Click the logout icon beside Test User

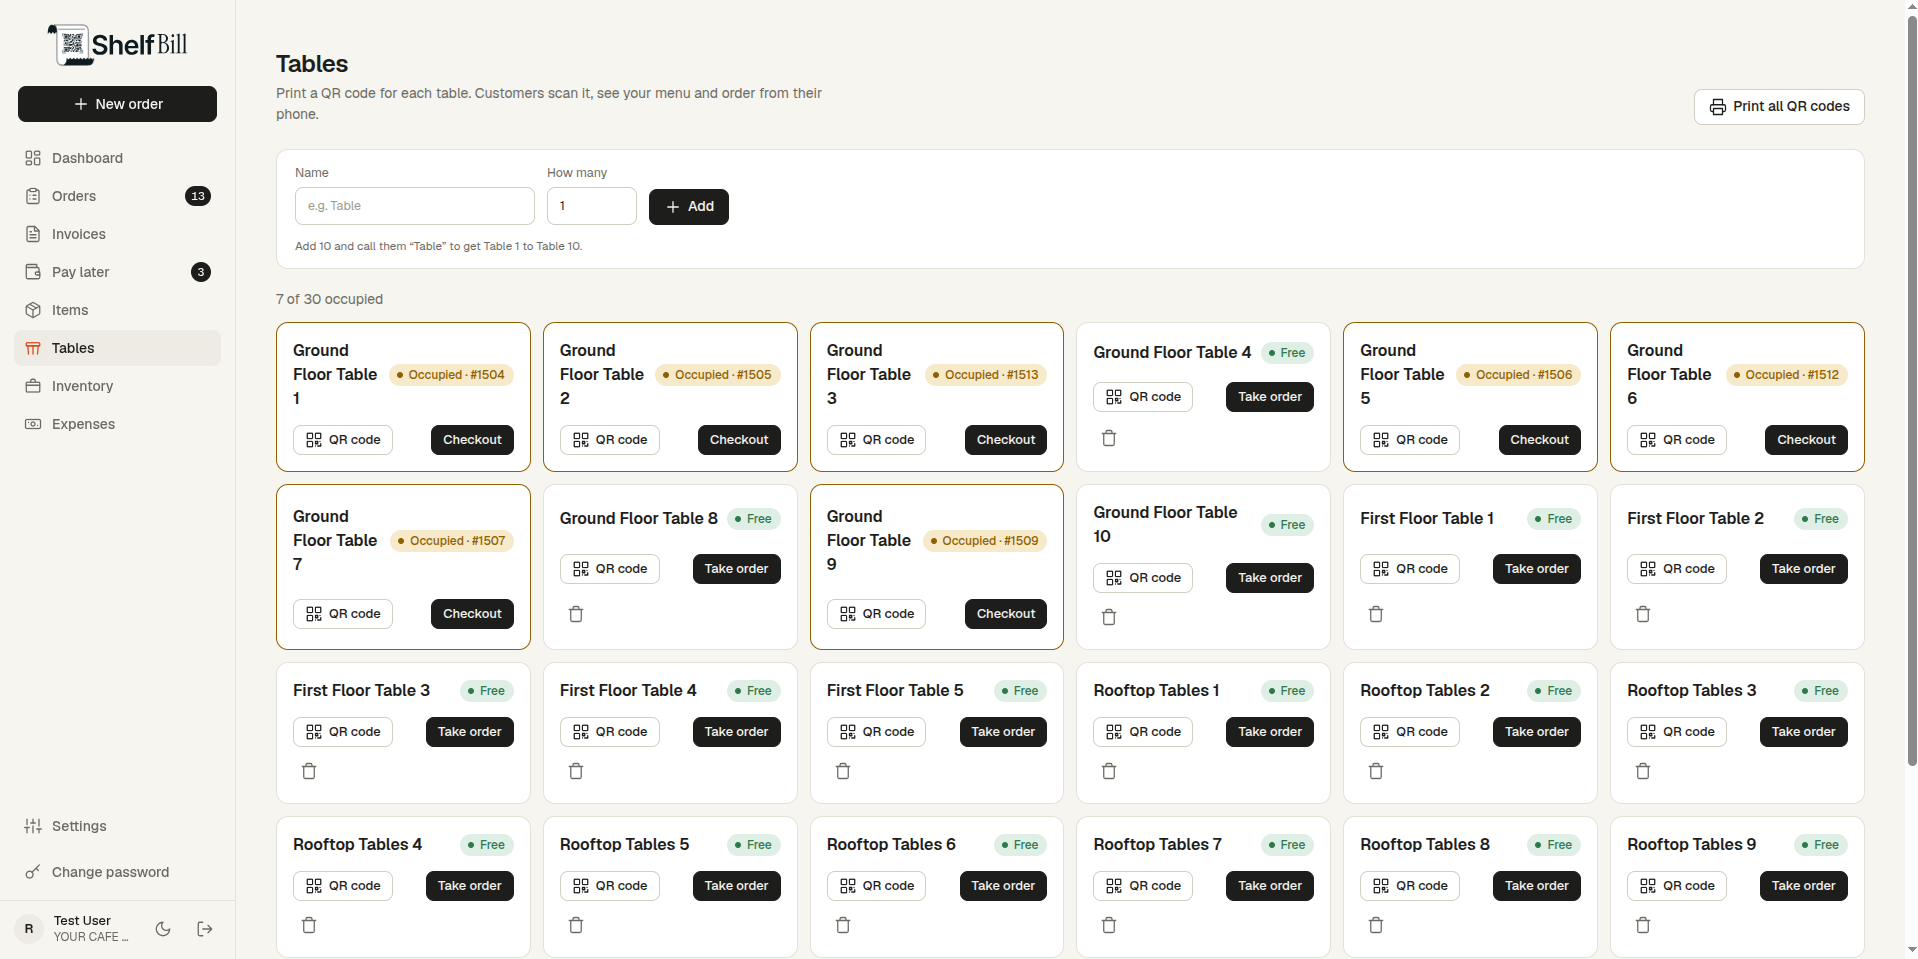click(x=205, y=929)
